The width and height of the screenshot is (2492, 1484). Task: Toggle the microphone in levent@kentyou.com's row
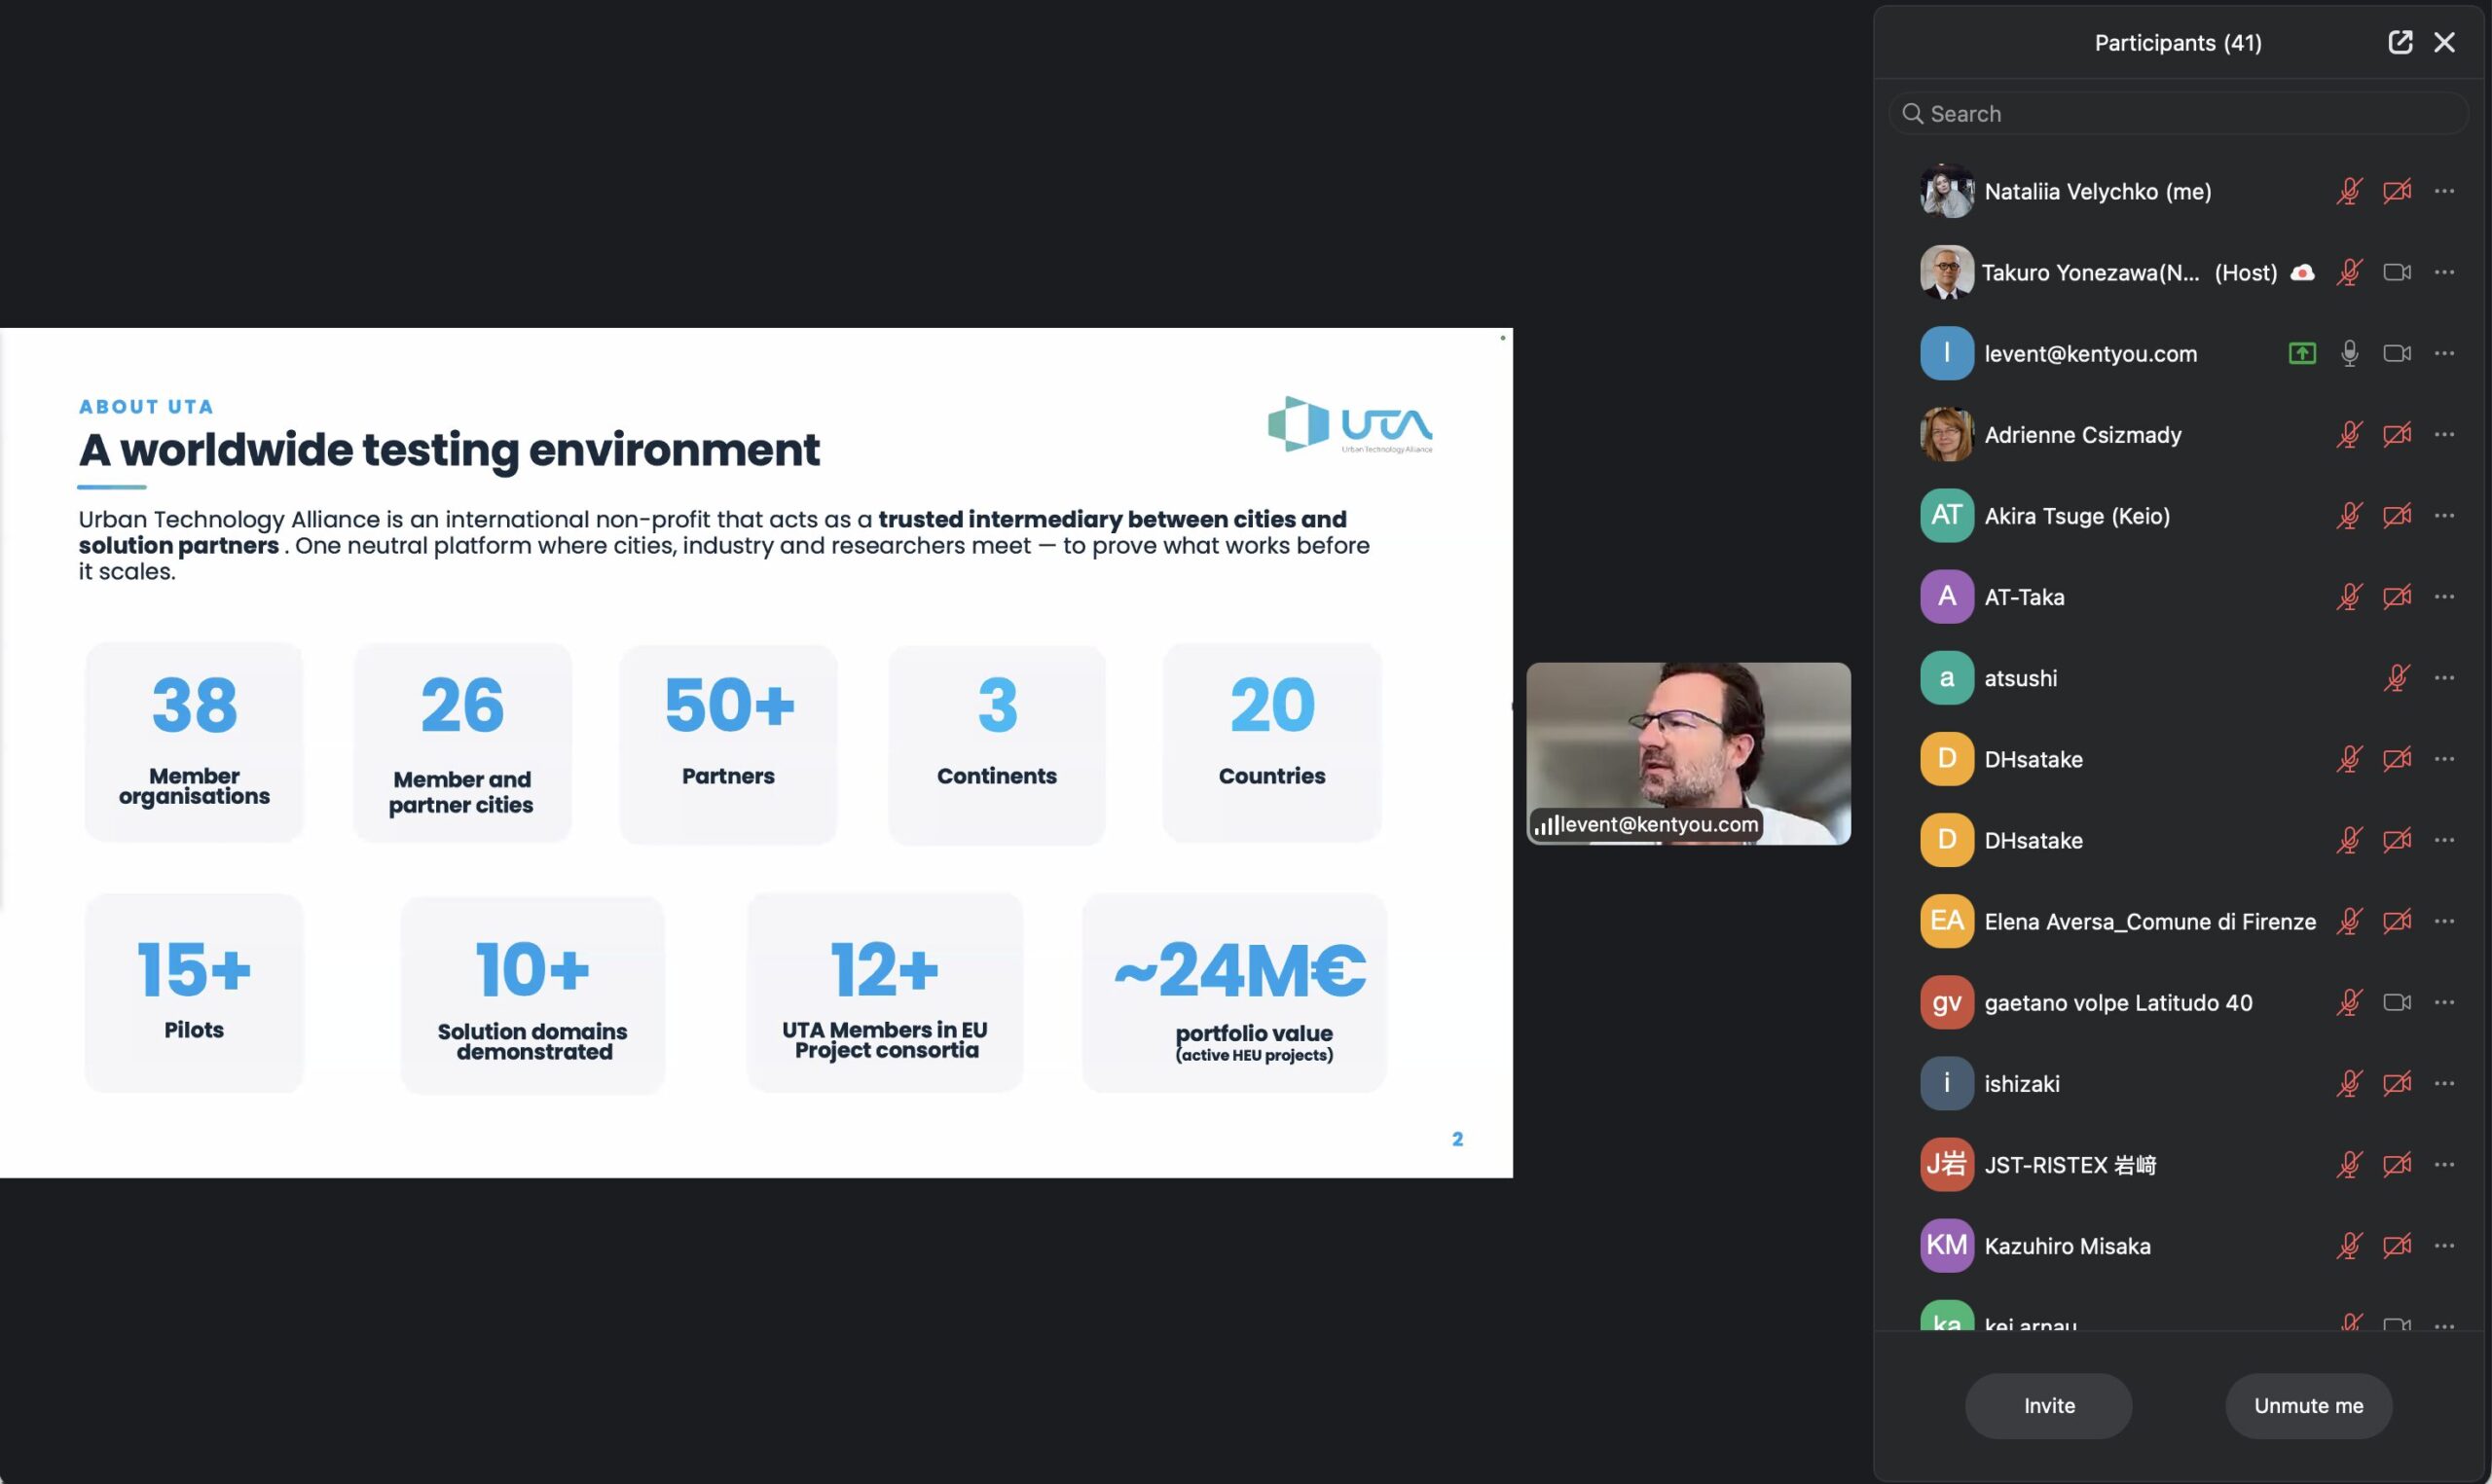[x=2349, y=353]
